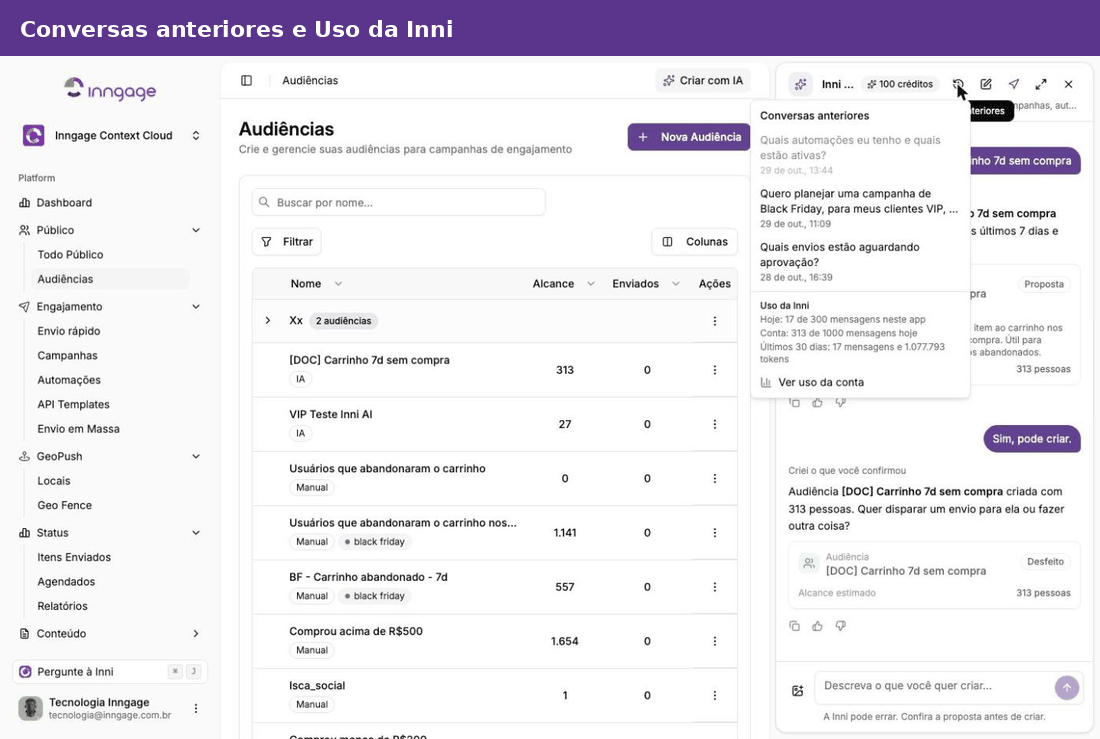Click Ver uso da conta link

click(812, 382)
